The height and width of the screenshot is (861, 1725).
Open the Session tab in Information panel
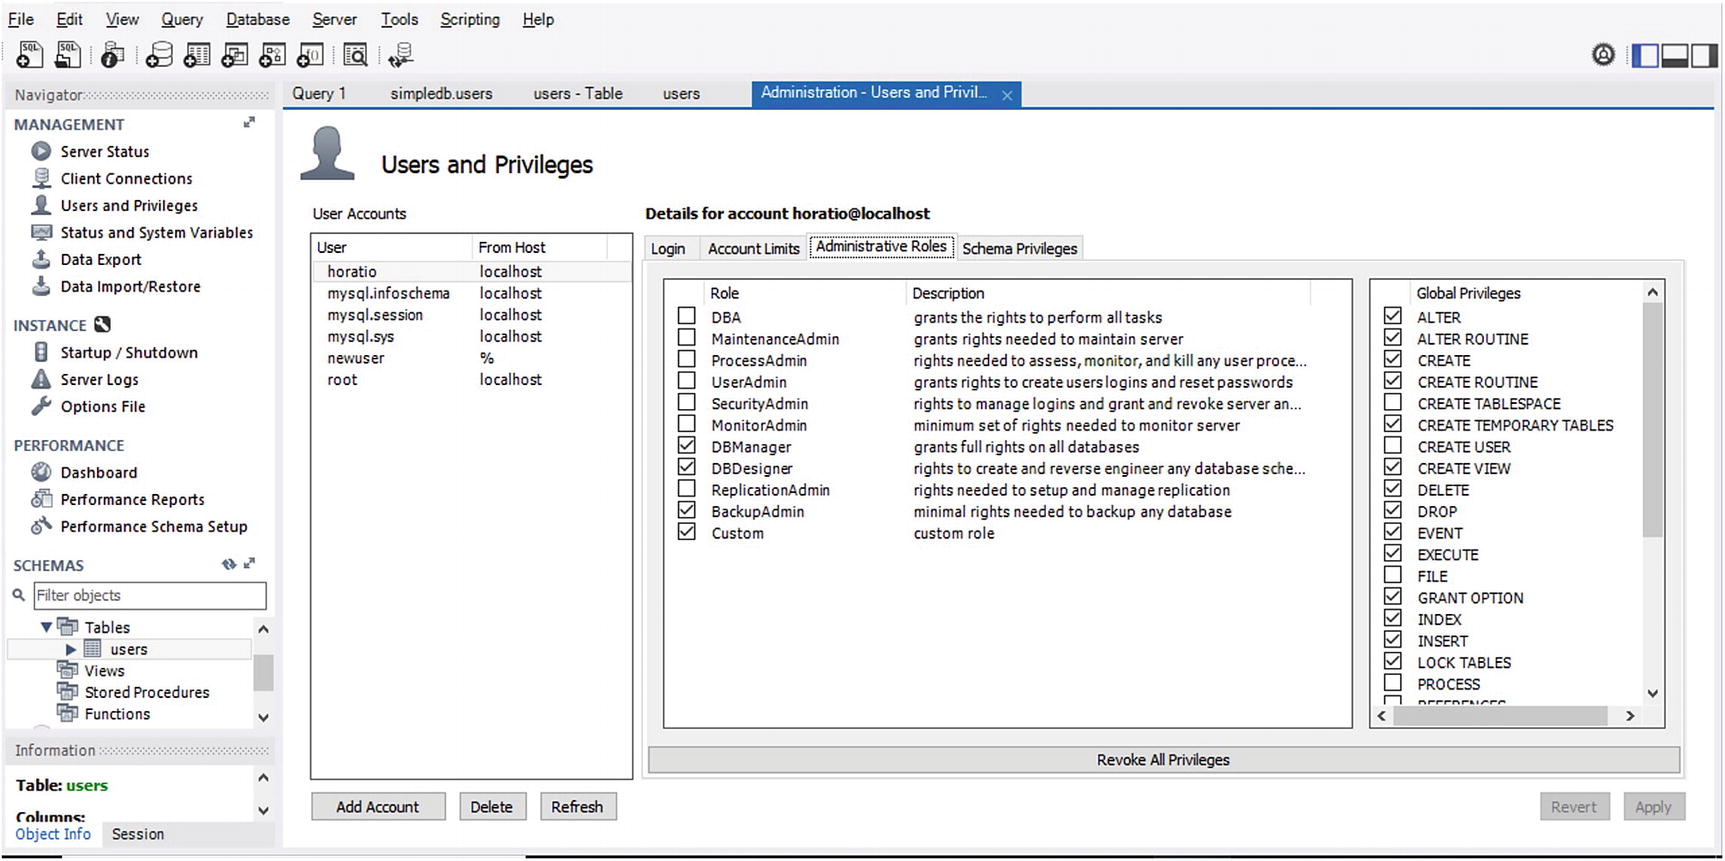[138, 834]
